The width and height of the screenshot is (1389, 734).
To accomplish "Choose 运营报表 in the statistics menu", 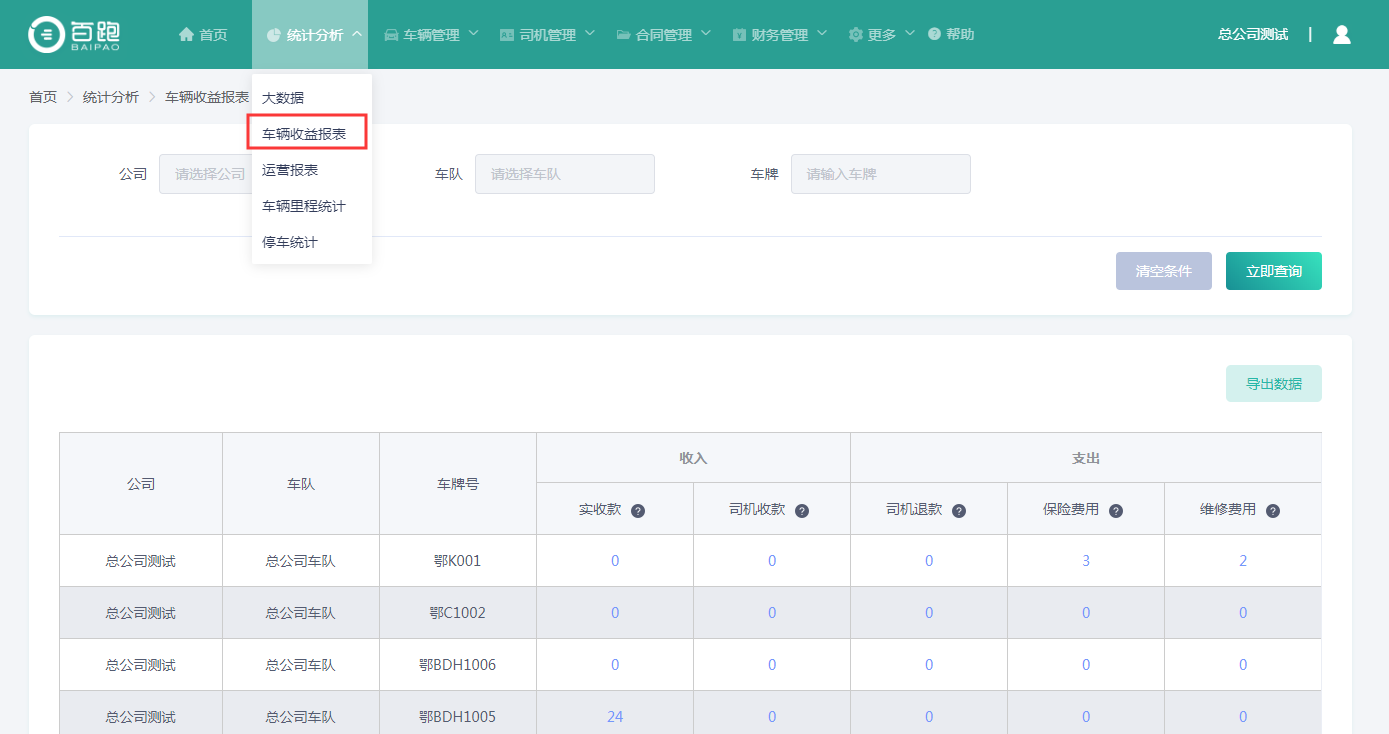I will (x=290, y=170).
